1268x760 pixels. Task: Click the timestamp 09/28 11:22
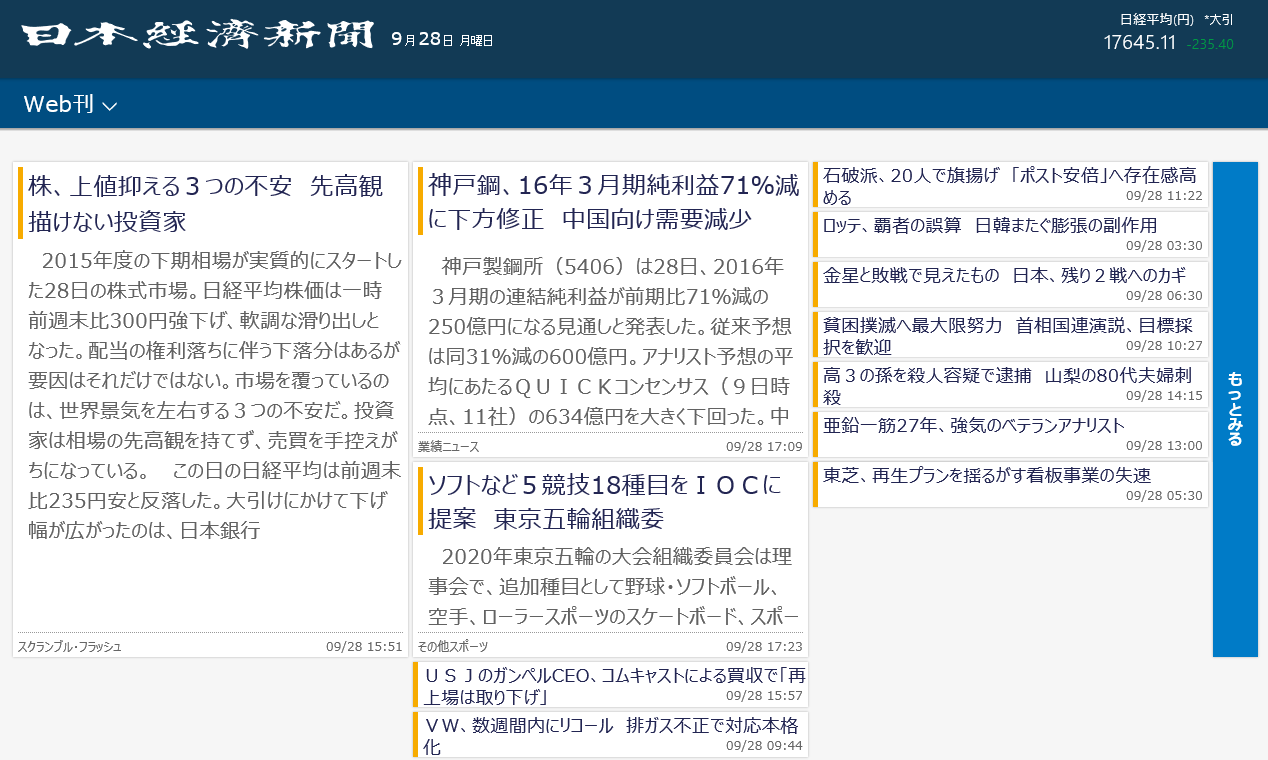[x=1164, y=196]
